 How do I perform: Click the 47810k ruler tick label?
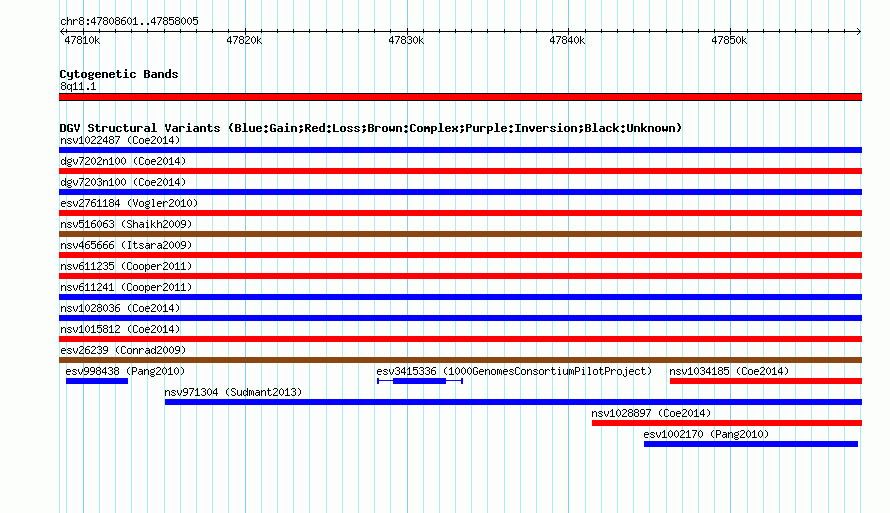click(x=82, y=40)
